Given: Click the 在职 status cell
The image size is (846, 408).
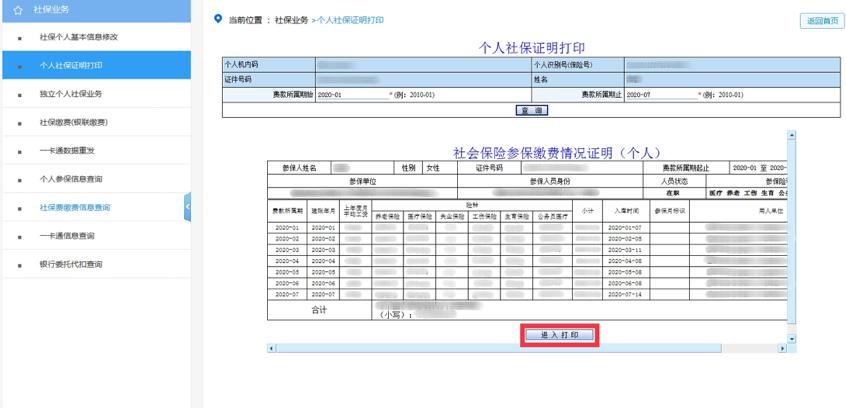Looking at the screenshot, I should click(x=674, y=193).
